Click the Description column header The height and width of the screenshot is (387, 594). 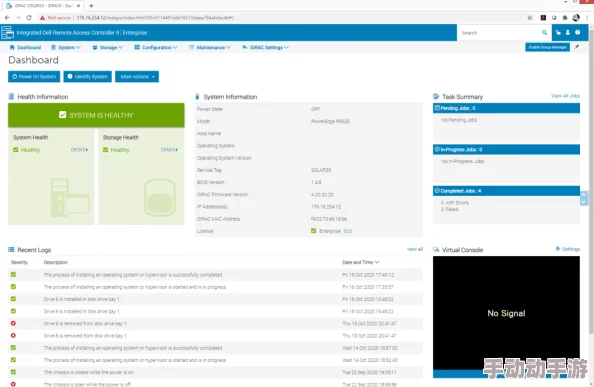coord(56,262)
